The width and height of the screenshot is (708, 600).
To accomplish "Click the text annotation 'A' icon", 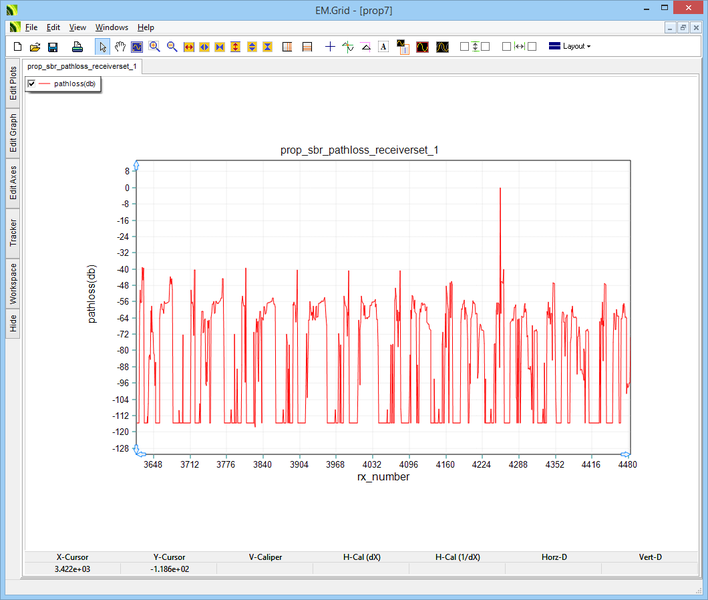I will 383,46.
